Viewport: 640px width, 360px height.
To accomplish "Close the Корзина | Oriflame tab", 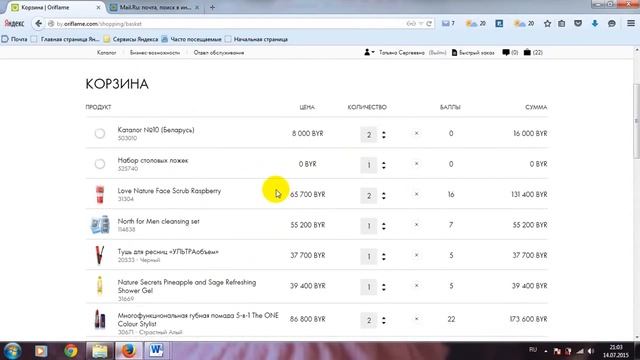I will coord(98,7).
